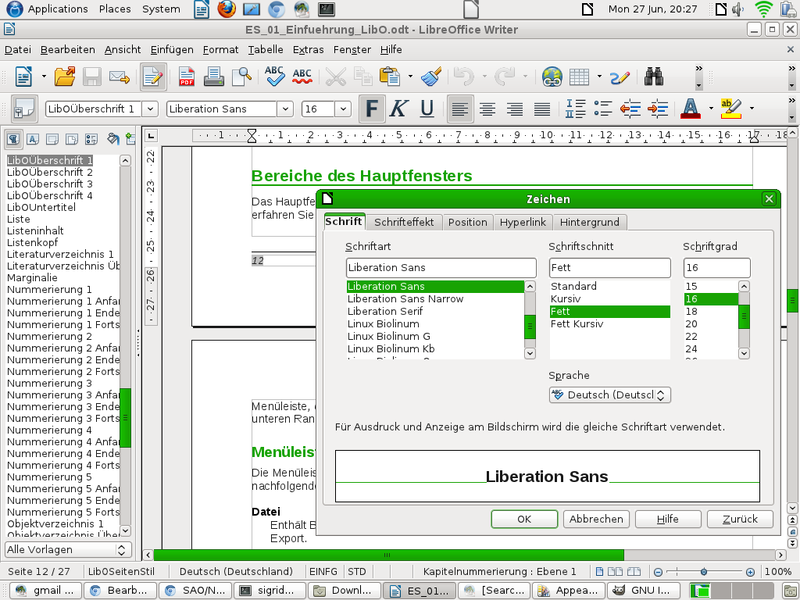Open the Format menu
Screen dimensions: 800x600
click(220, 49)
